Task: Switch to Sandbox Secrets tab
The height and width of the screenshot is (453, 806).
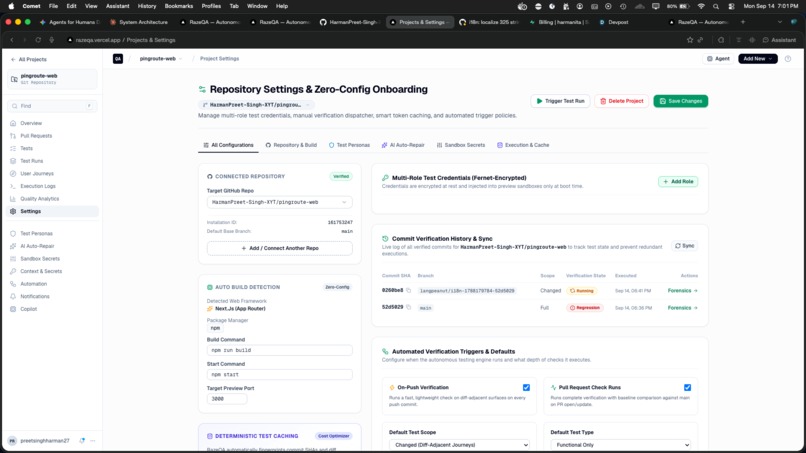Action: click(x=461, y=145)
